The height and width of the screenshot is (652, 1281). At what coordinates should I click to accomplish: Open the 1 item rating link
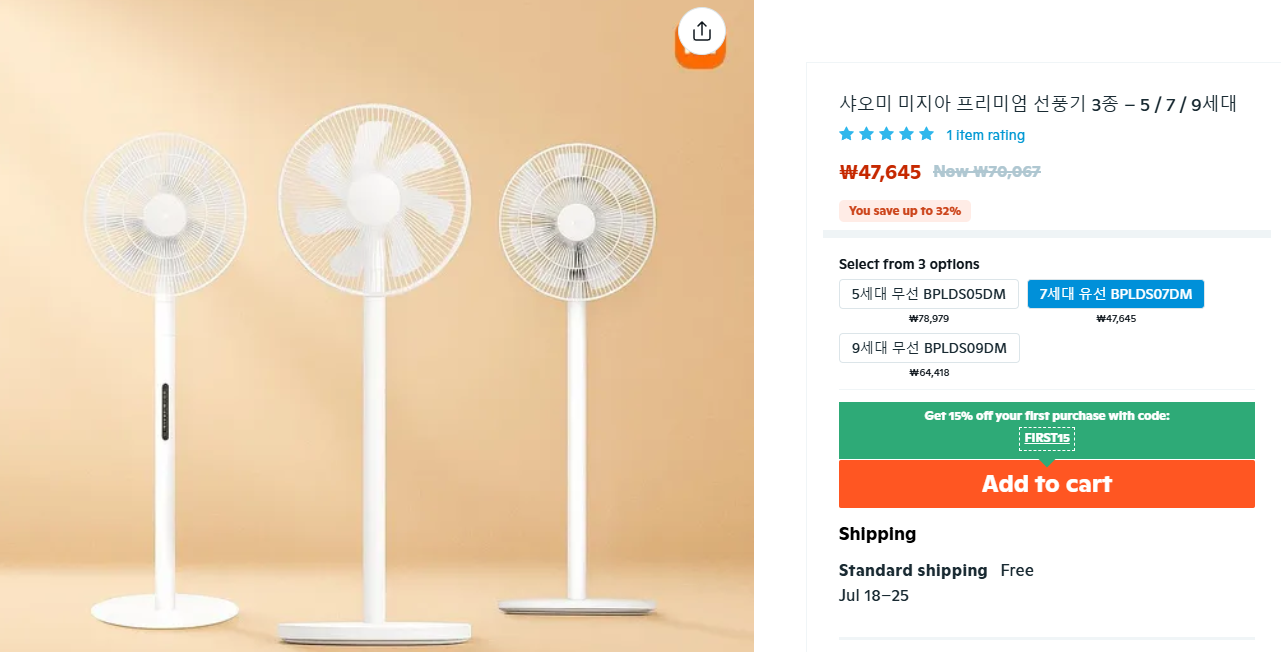point(985,135)
